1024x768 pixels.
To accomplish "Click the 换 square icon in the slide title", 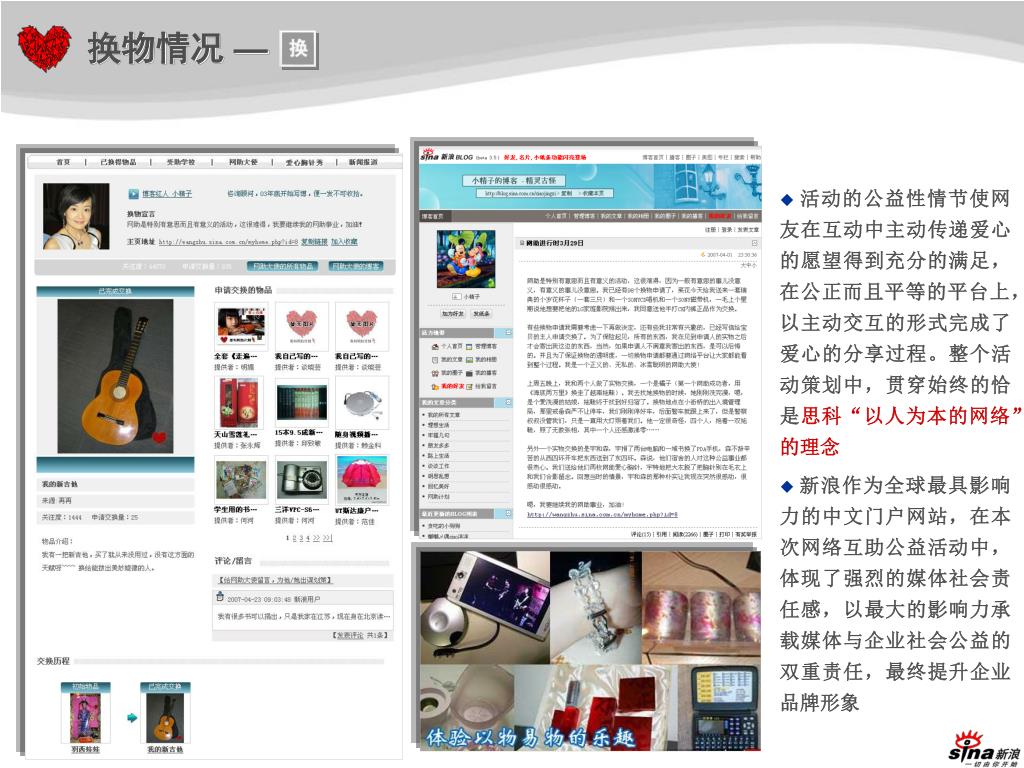I will point(299,49).
